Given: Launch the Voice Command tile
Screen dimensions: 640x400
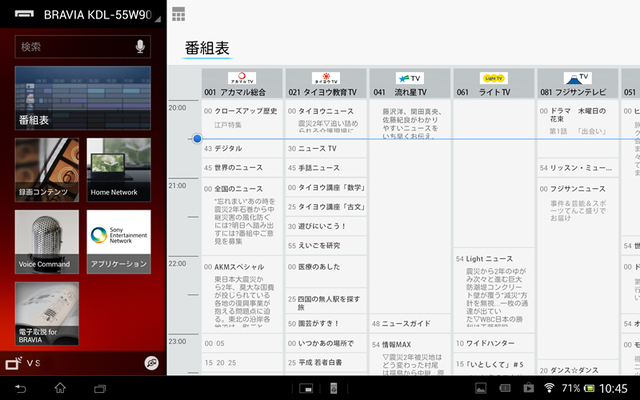Looking at the screenshot, I should pos(46,241).
